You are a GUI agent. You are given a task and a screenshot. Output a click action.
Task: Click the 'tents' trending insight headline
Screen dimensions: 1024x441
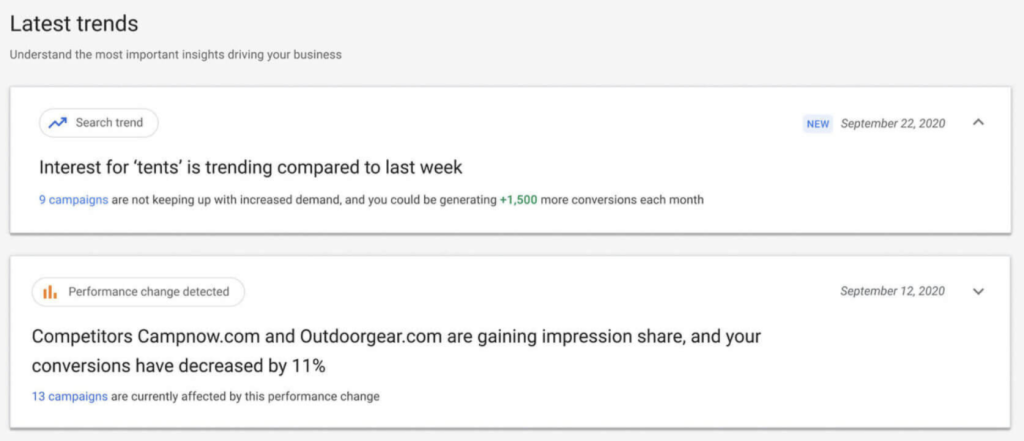(251, 167)
